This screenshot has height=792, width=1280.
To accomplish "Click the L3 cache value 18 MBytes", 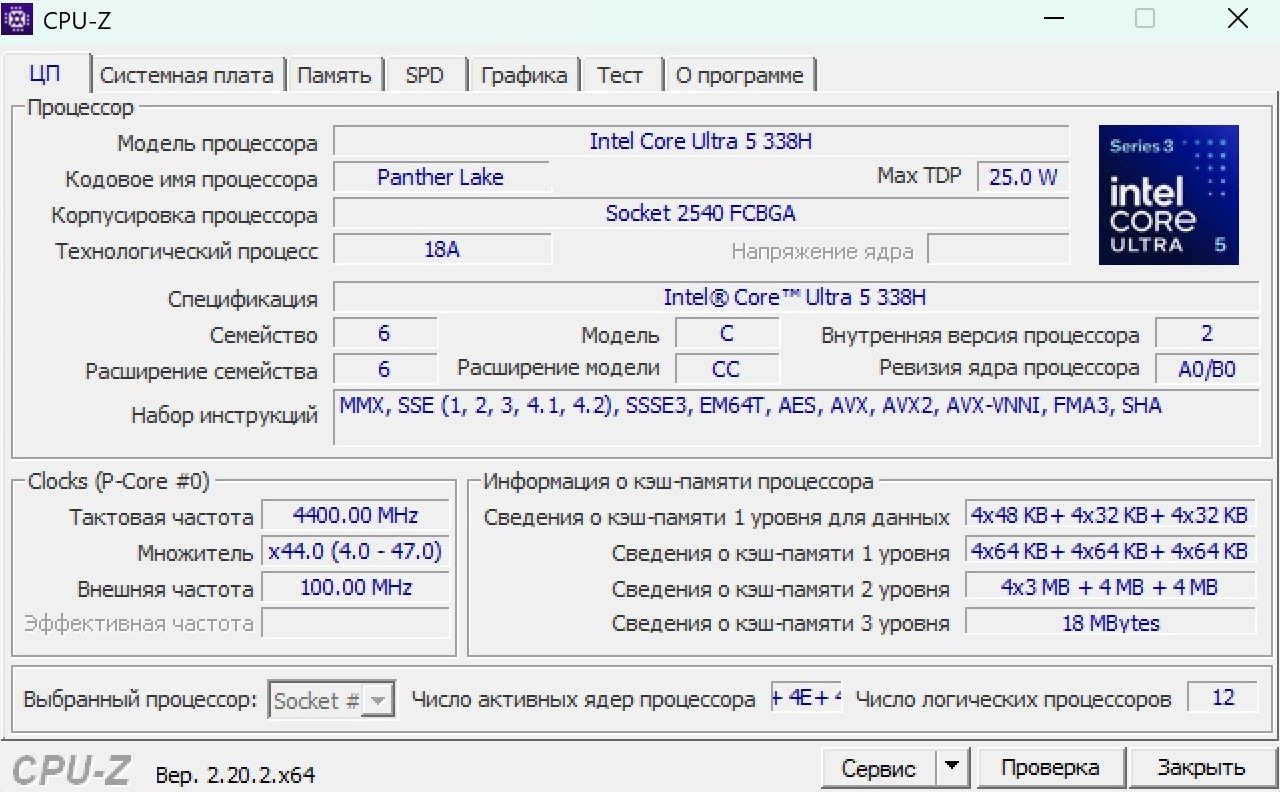I will (x=1110, y=624).
